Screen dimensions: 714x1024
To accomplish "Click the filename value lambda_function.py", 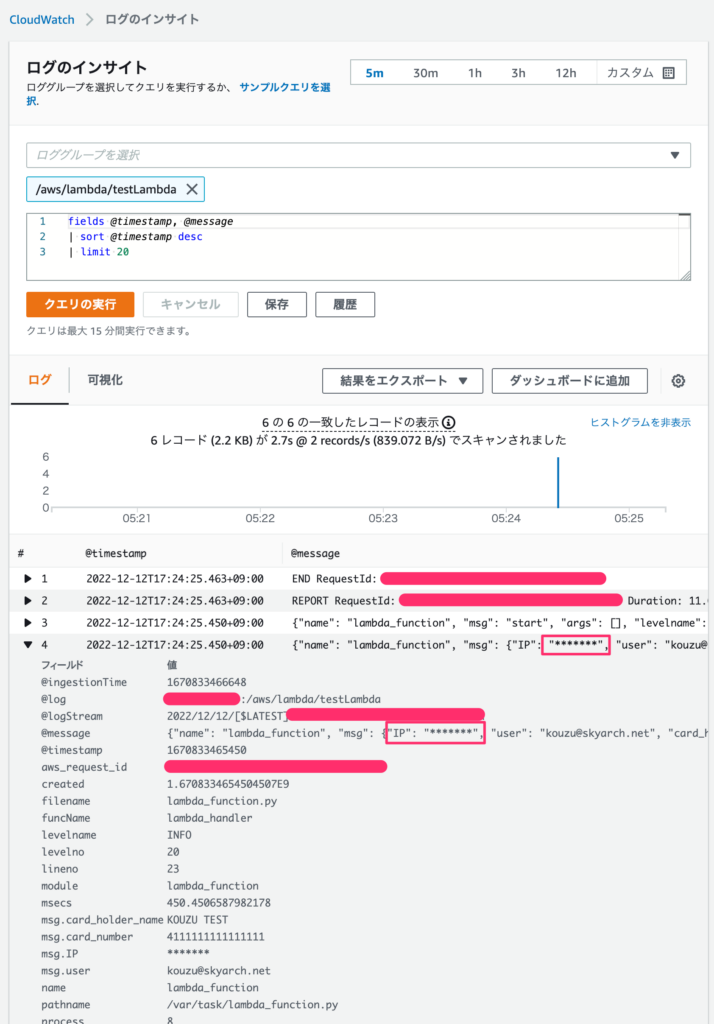I will pyautogui.click(x=222, y=801).
